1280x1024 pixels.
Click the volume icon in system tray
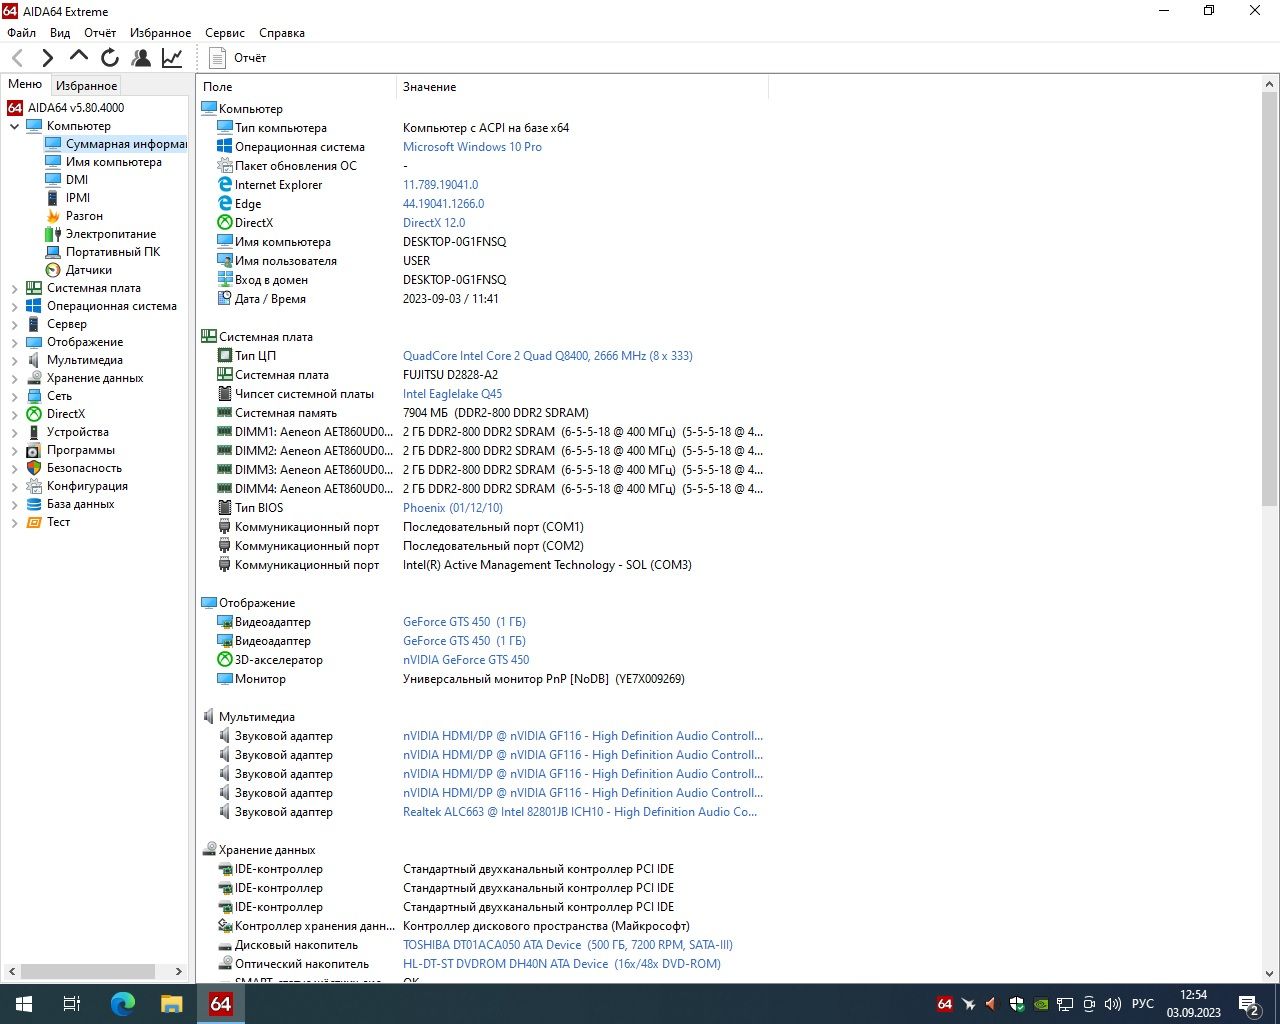[1113, 1004]
